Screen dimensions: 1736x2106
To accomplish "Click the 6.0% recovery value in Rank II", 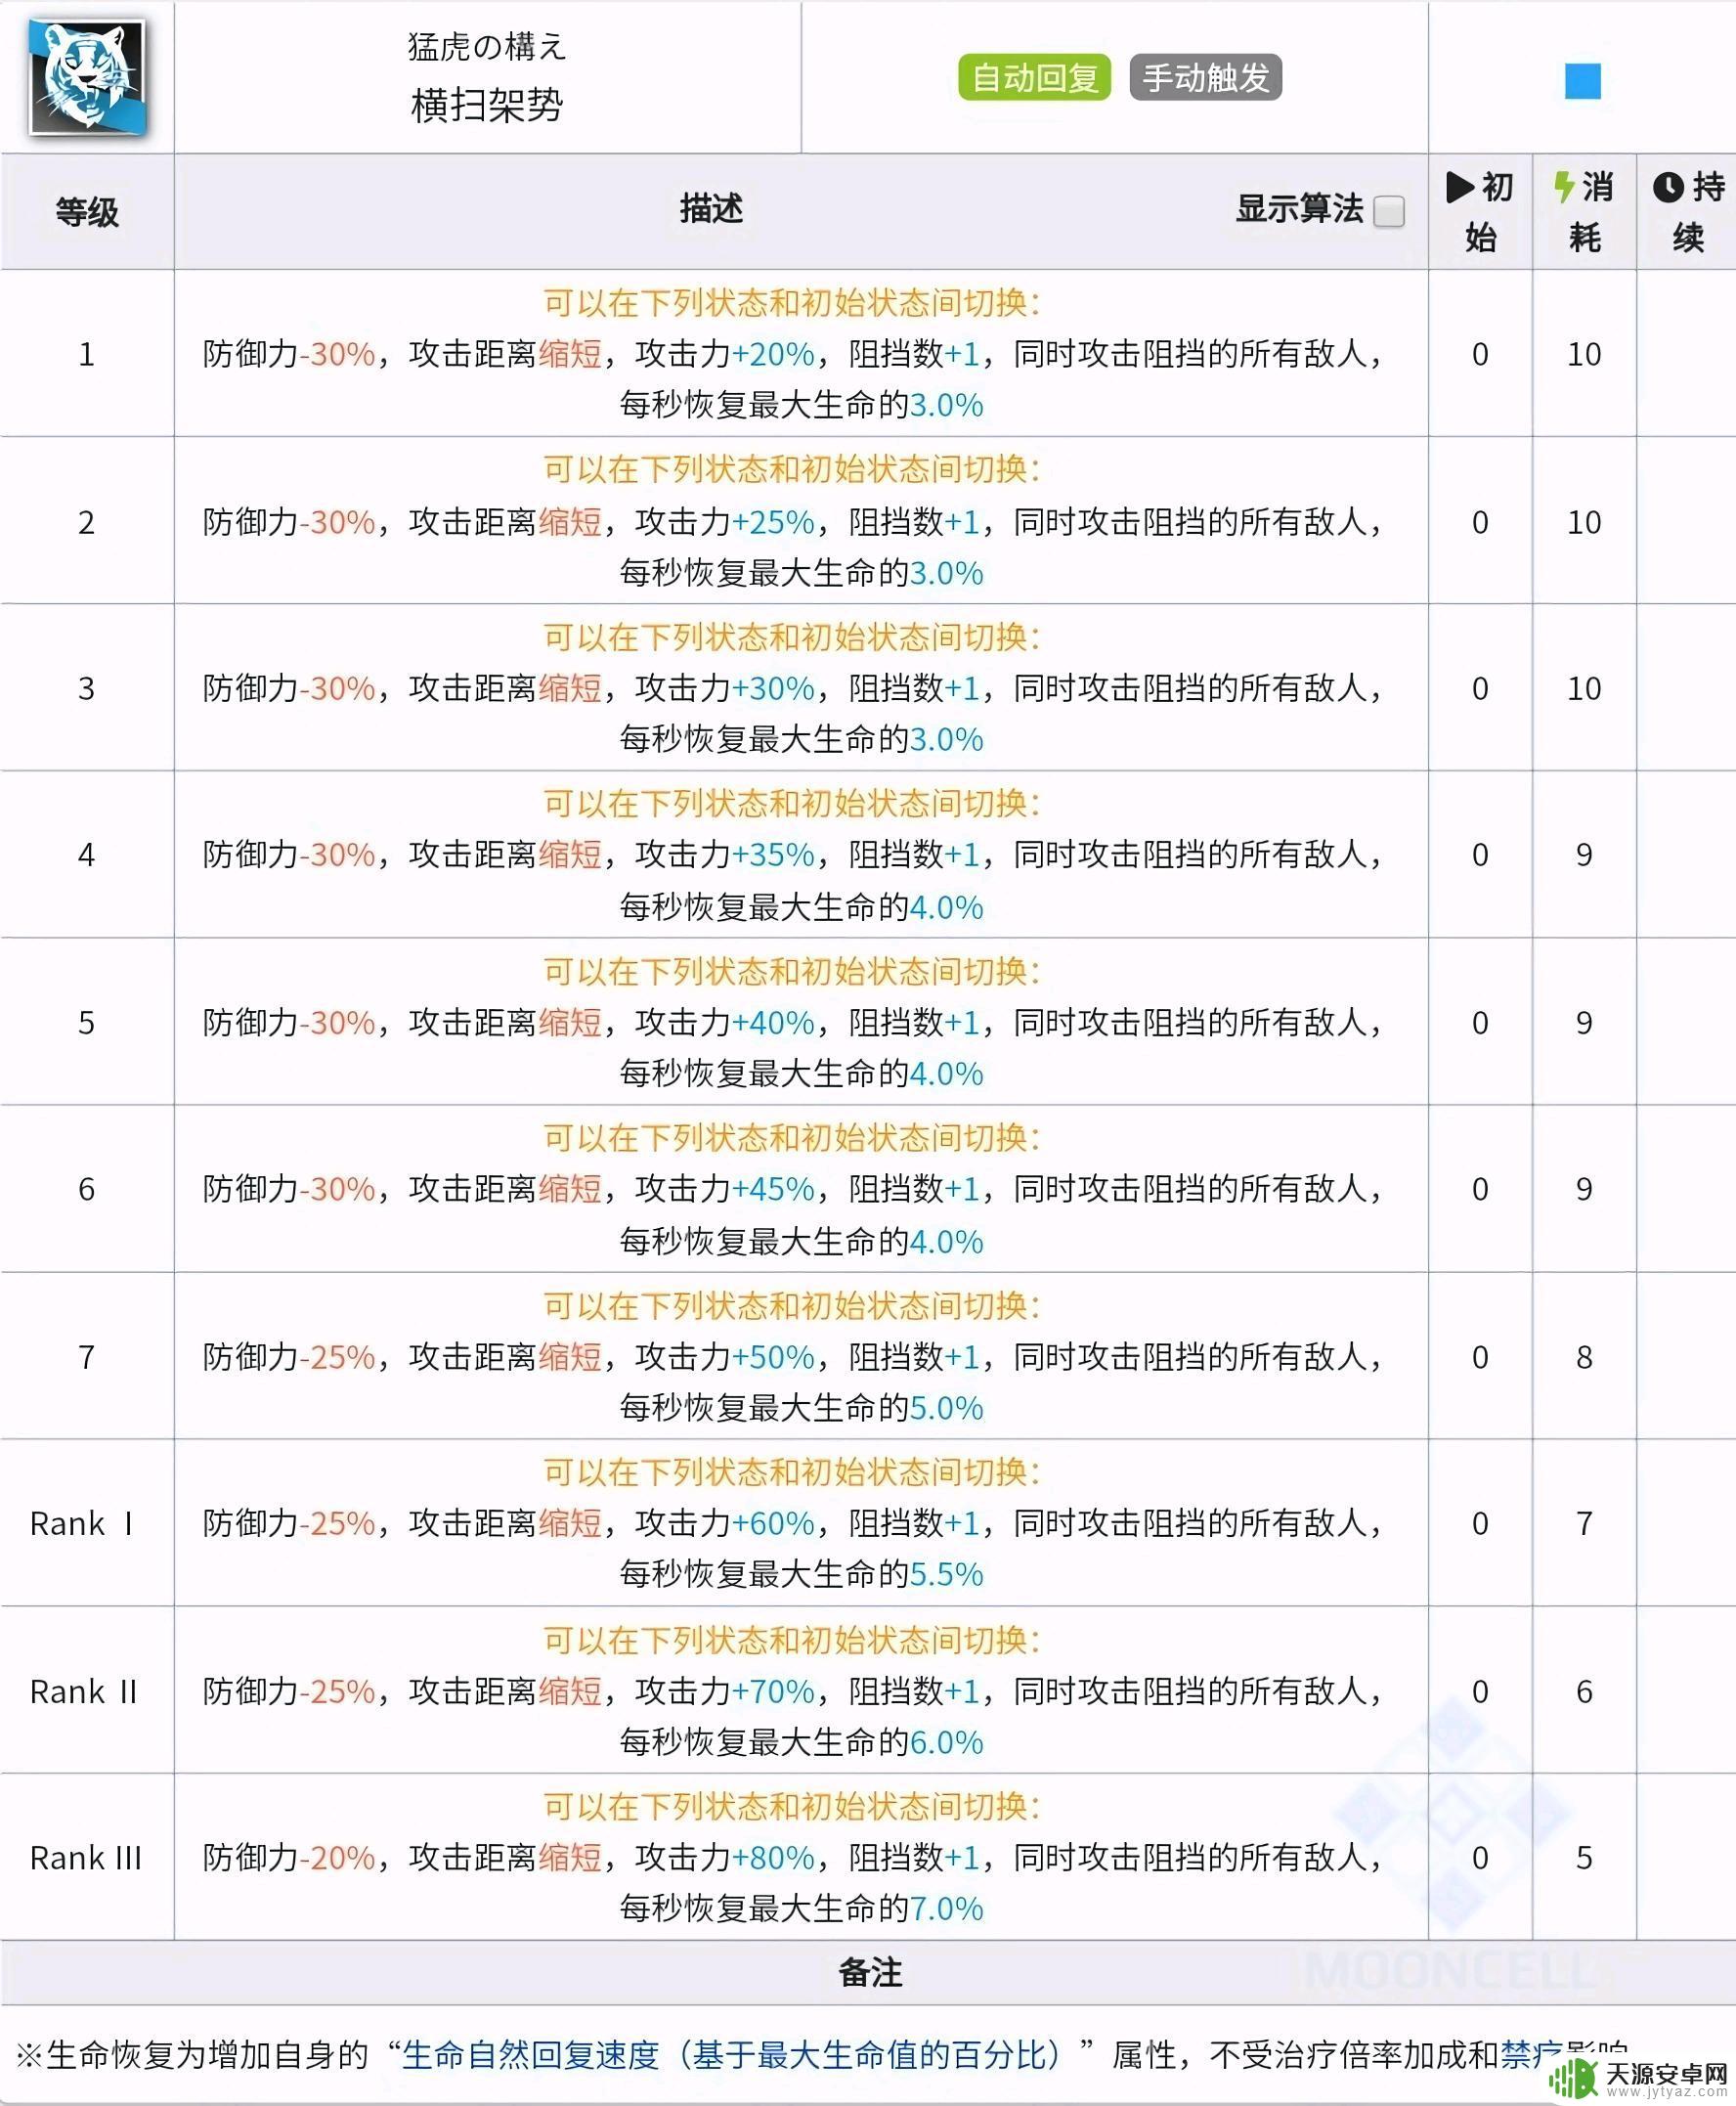I will click(x=946, y=1742).
